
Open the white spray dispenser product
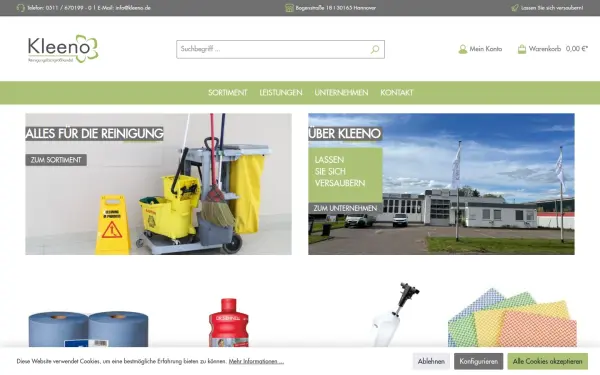[x=395, y=315]
